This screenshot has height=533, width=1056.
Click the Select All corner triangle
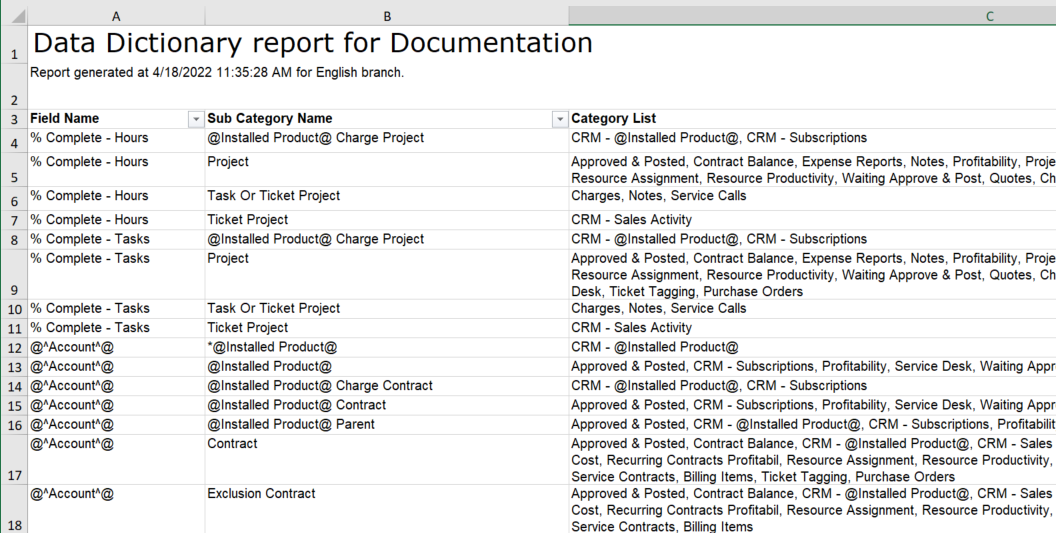point(14,16)
